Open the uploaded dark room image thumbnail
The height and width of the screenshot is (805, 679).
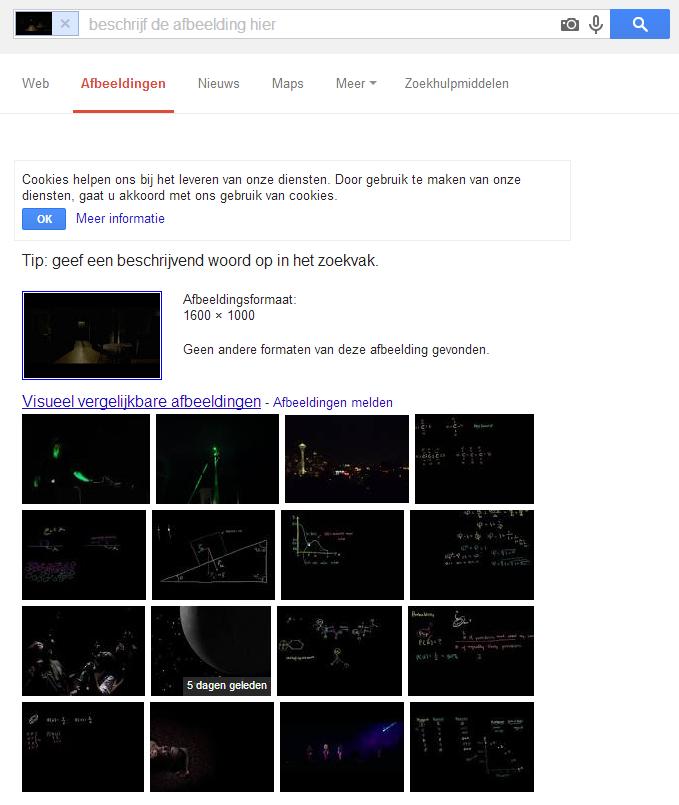point(92,335)
